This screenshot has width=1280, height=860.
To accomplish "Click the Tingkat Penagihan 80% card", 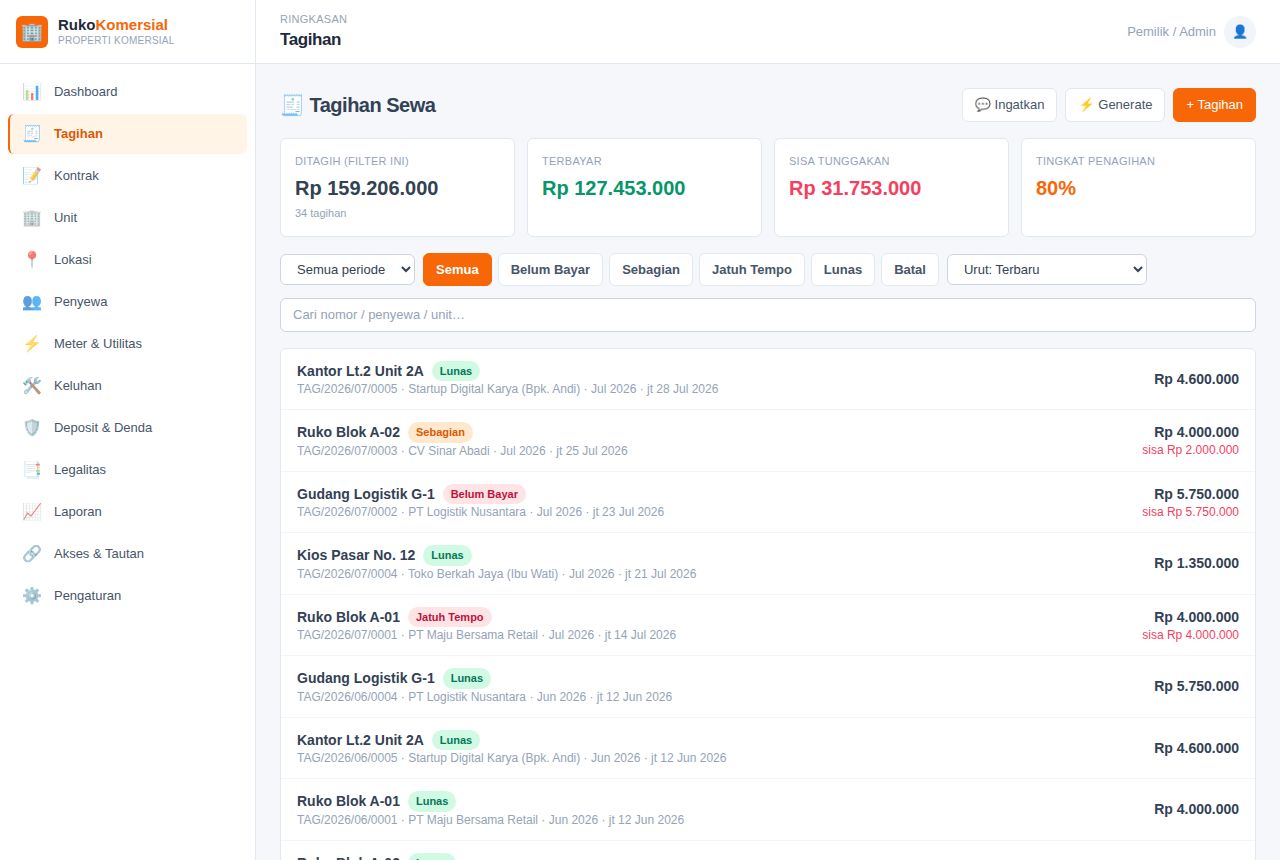I will click(1138, 187).
